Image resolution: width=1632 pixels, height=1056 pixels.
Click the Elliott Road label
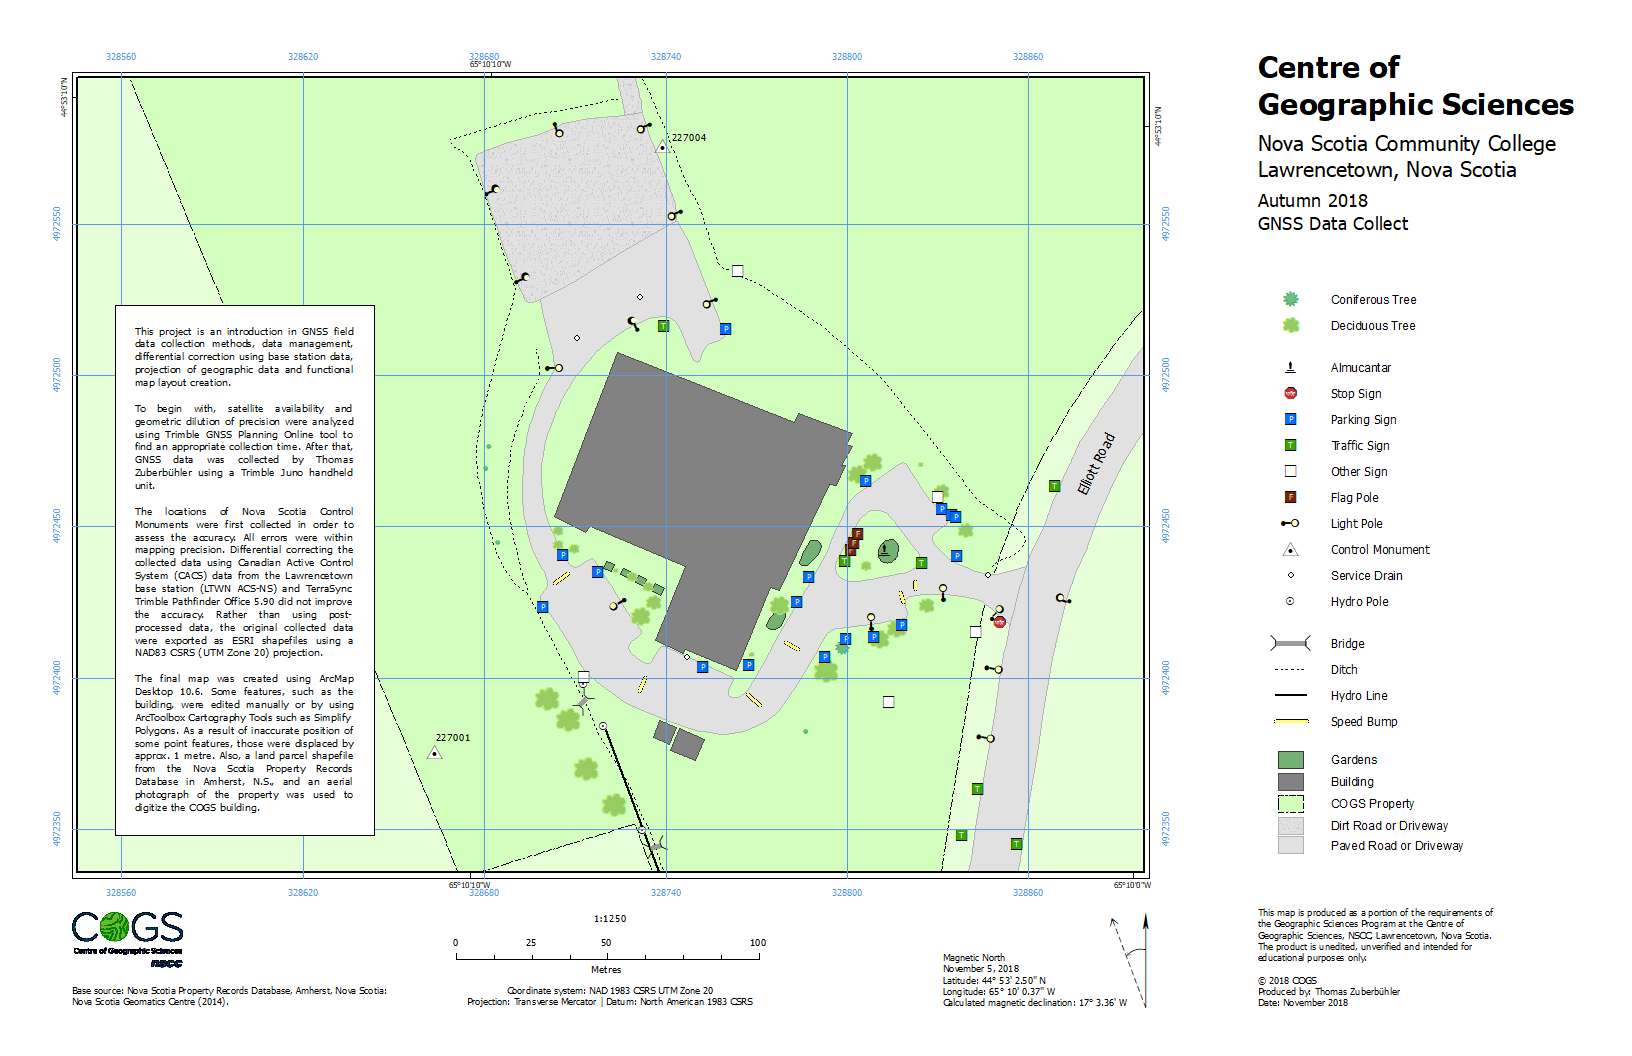tap(1095, 463)
